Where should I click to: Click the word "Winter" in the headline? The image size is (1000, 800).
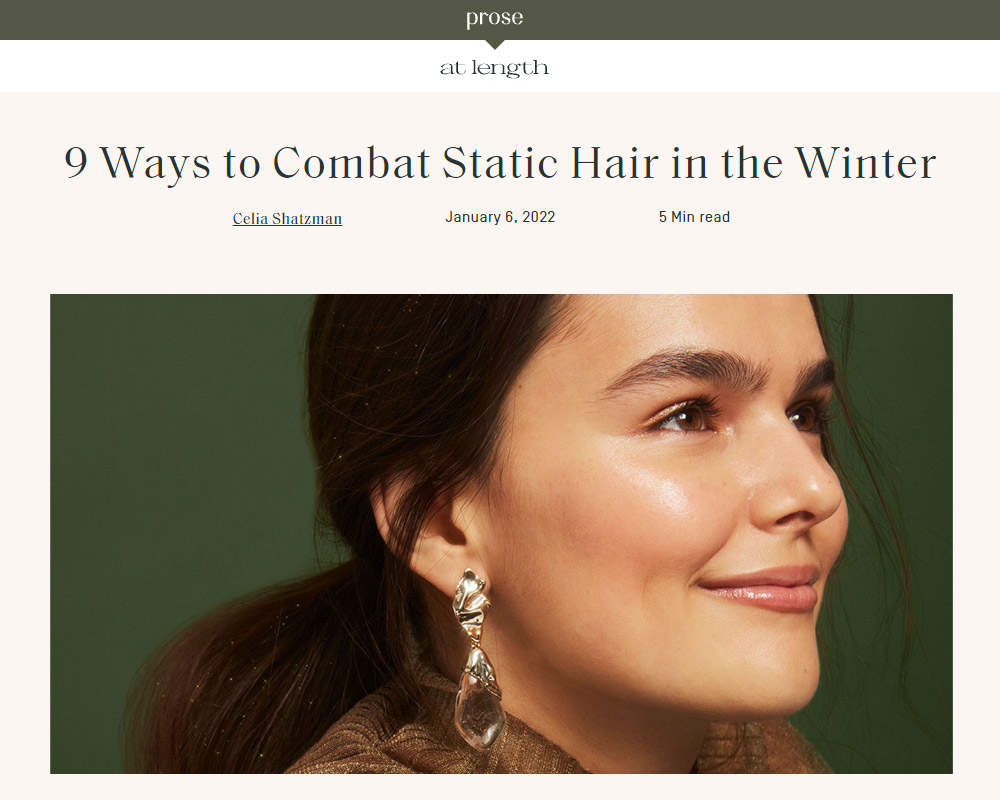865,162
